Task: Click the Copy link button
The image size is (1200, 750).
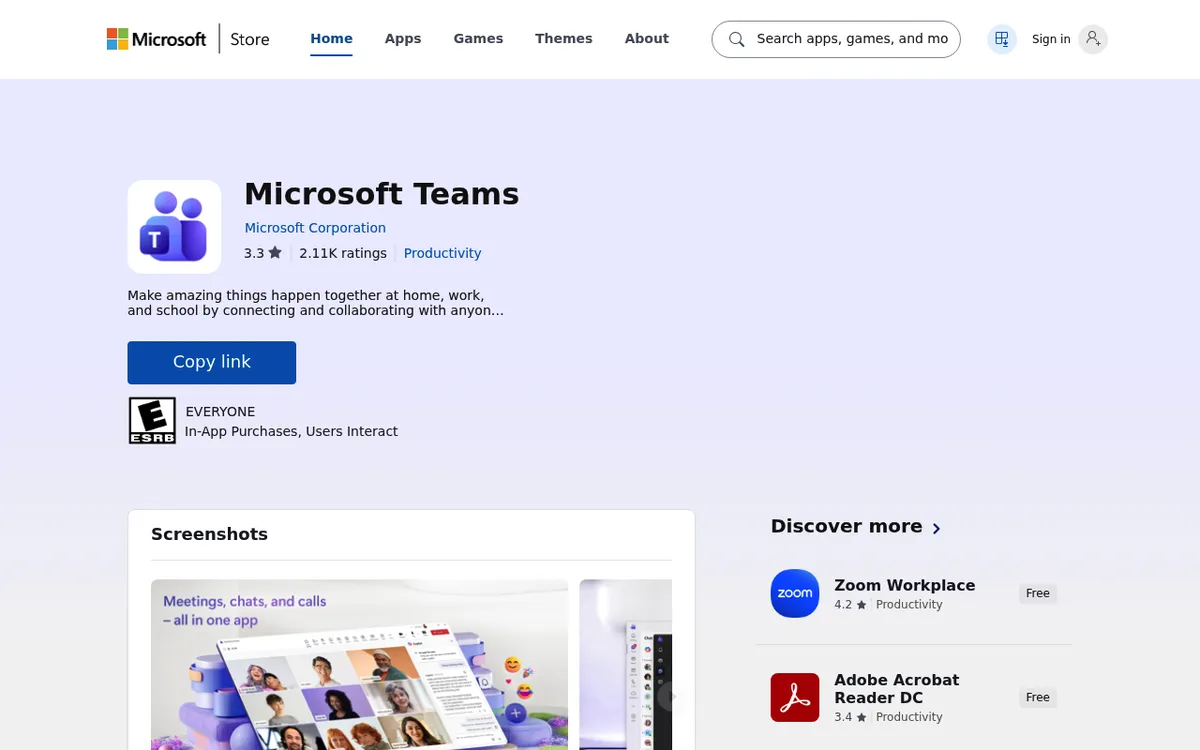Action: (x=212, y=362)
